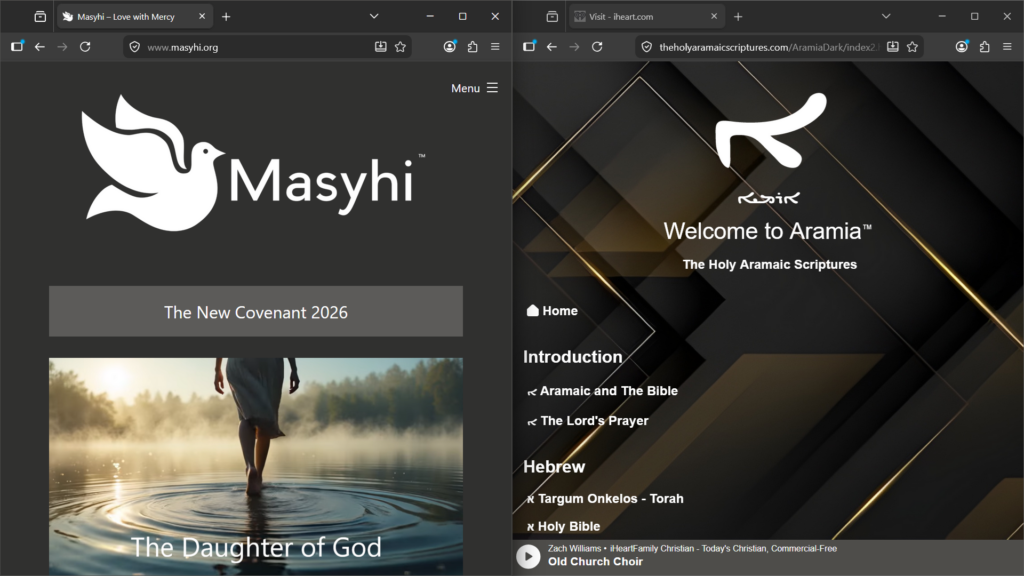Bookmark the Aramia page with star icon
The height and width of the screenshot is (576, 1024).
tap(912, 47)
